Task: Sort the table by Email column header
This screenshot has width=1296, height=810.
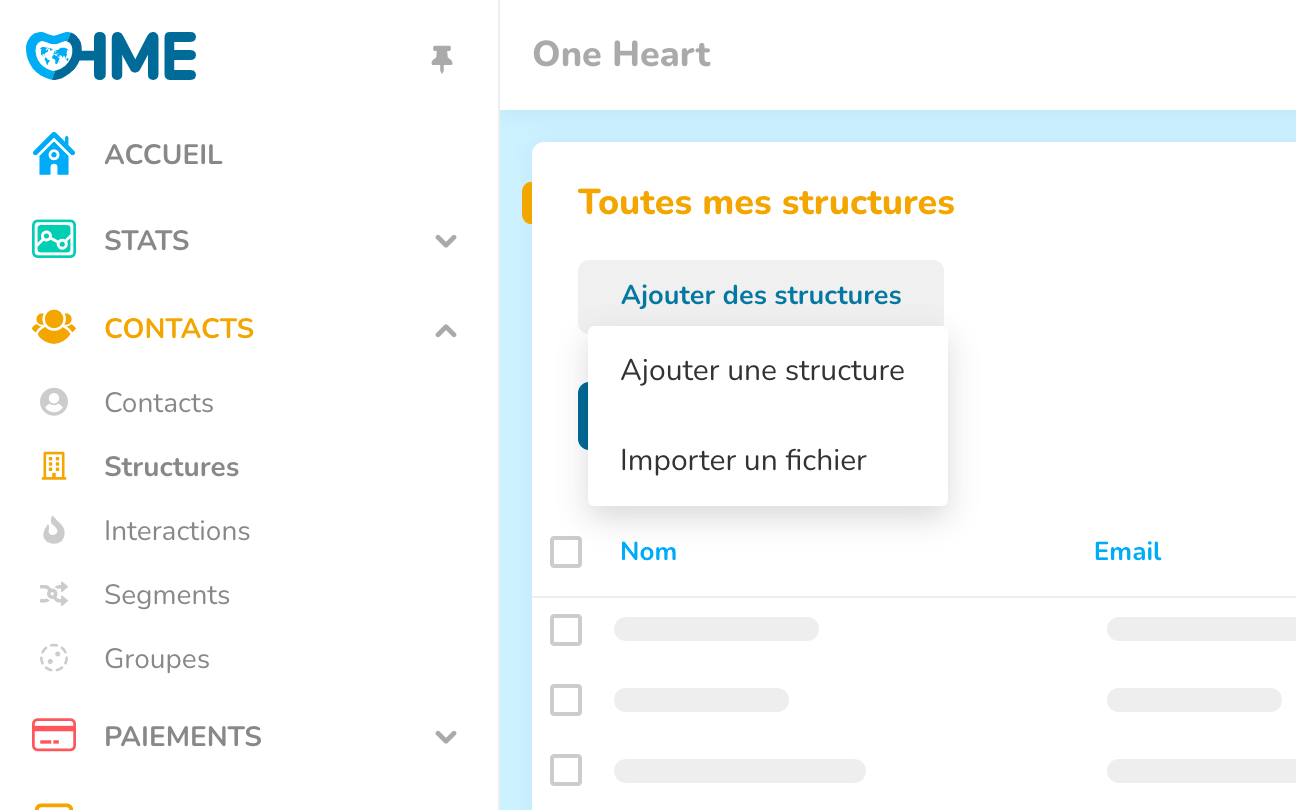Action: (1127, 552)
